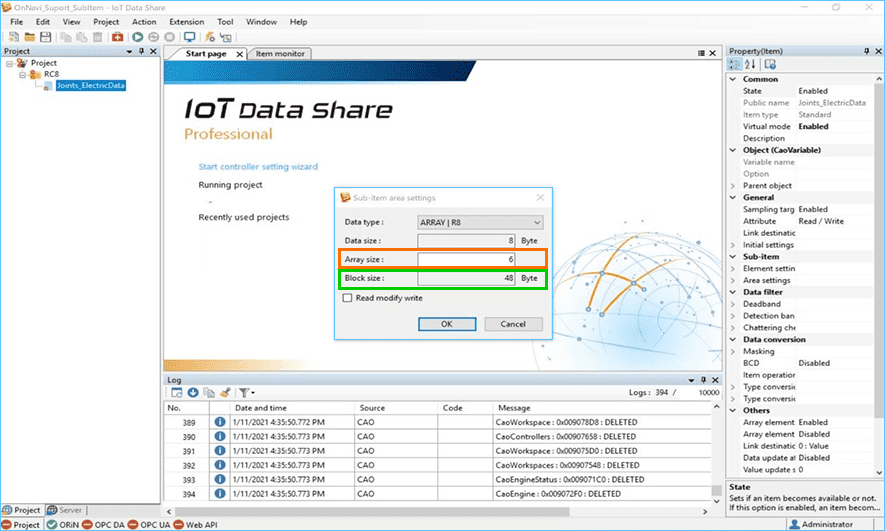Click the first Log toolbar refresh-window icon
Image resolution: width=885 pixels, height=531 pixels.
click(177, 393)
